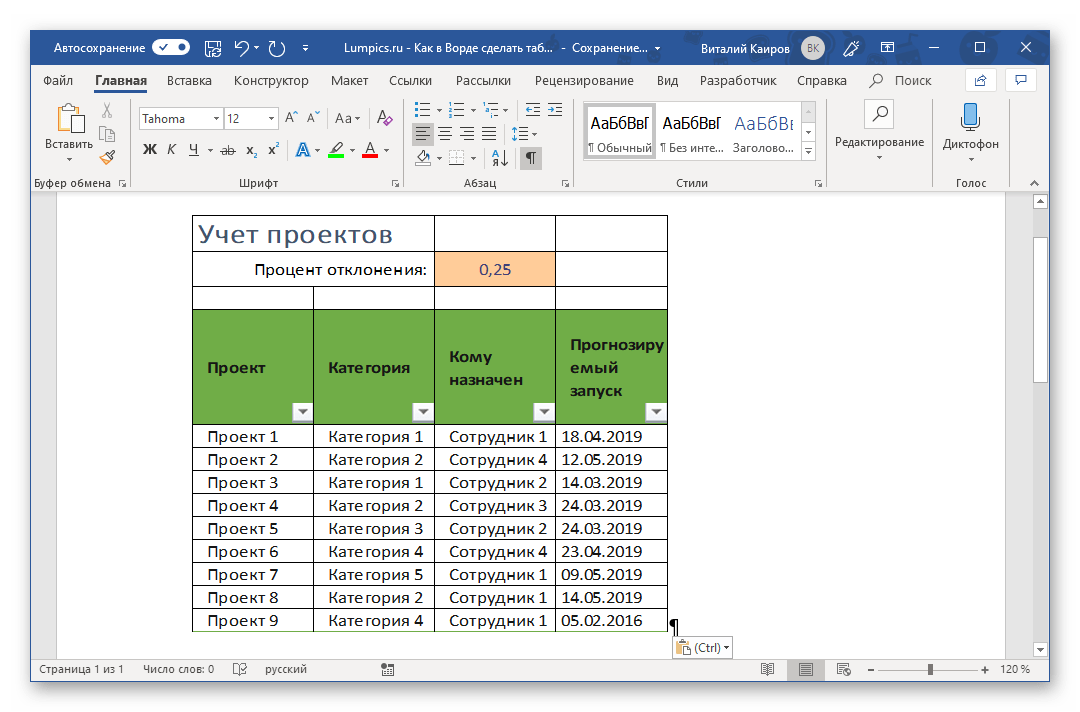Collapse the ribbon with chevron
Screen dimensions: 1080x712
(x=1034, y=183)
